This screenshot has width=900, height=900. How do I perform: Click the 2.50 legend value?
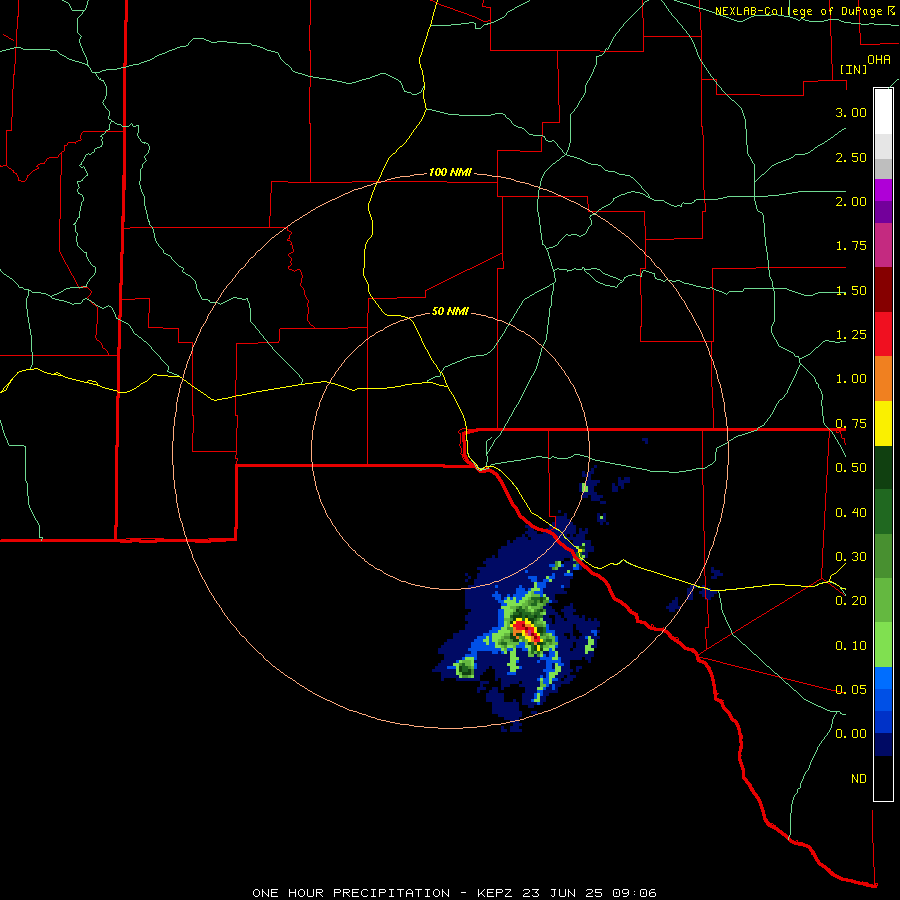[851, 157]
